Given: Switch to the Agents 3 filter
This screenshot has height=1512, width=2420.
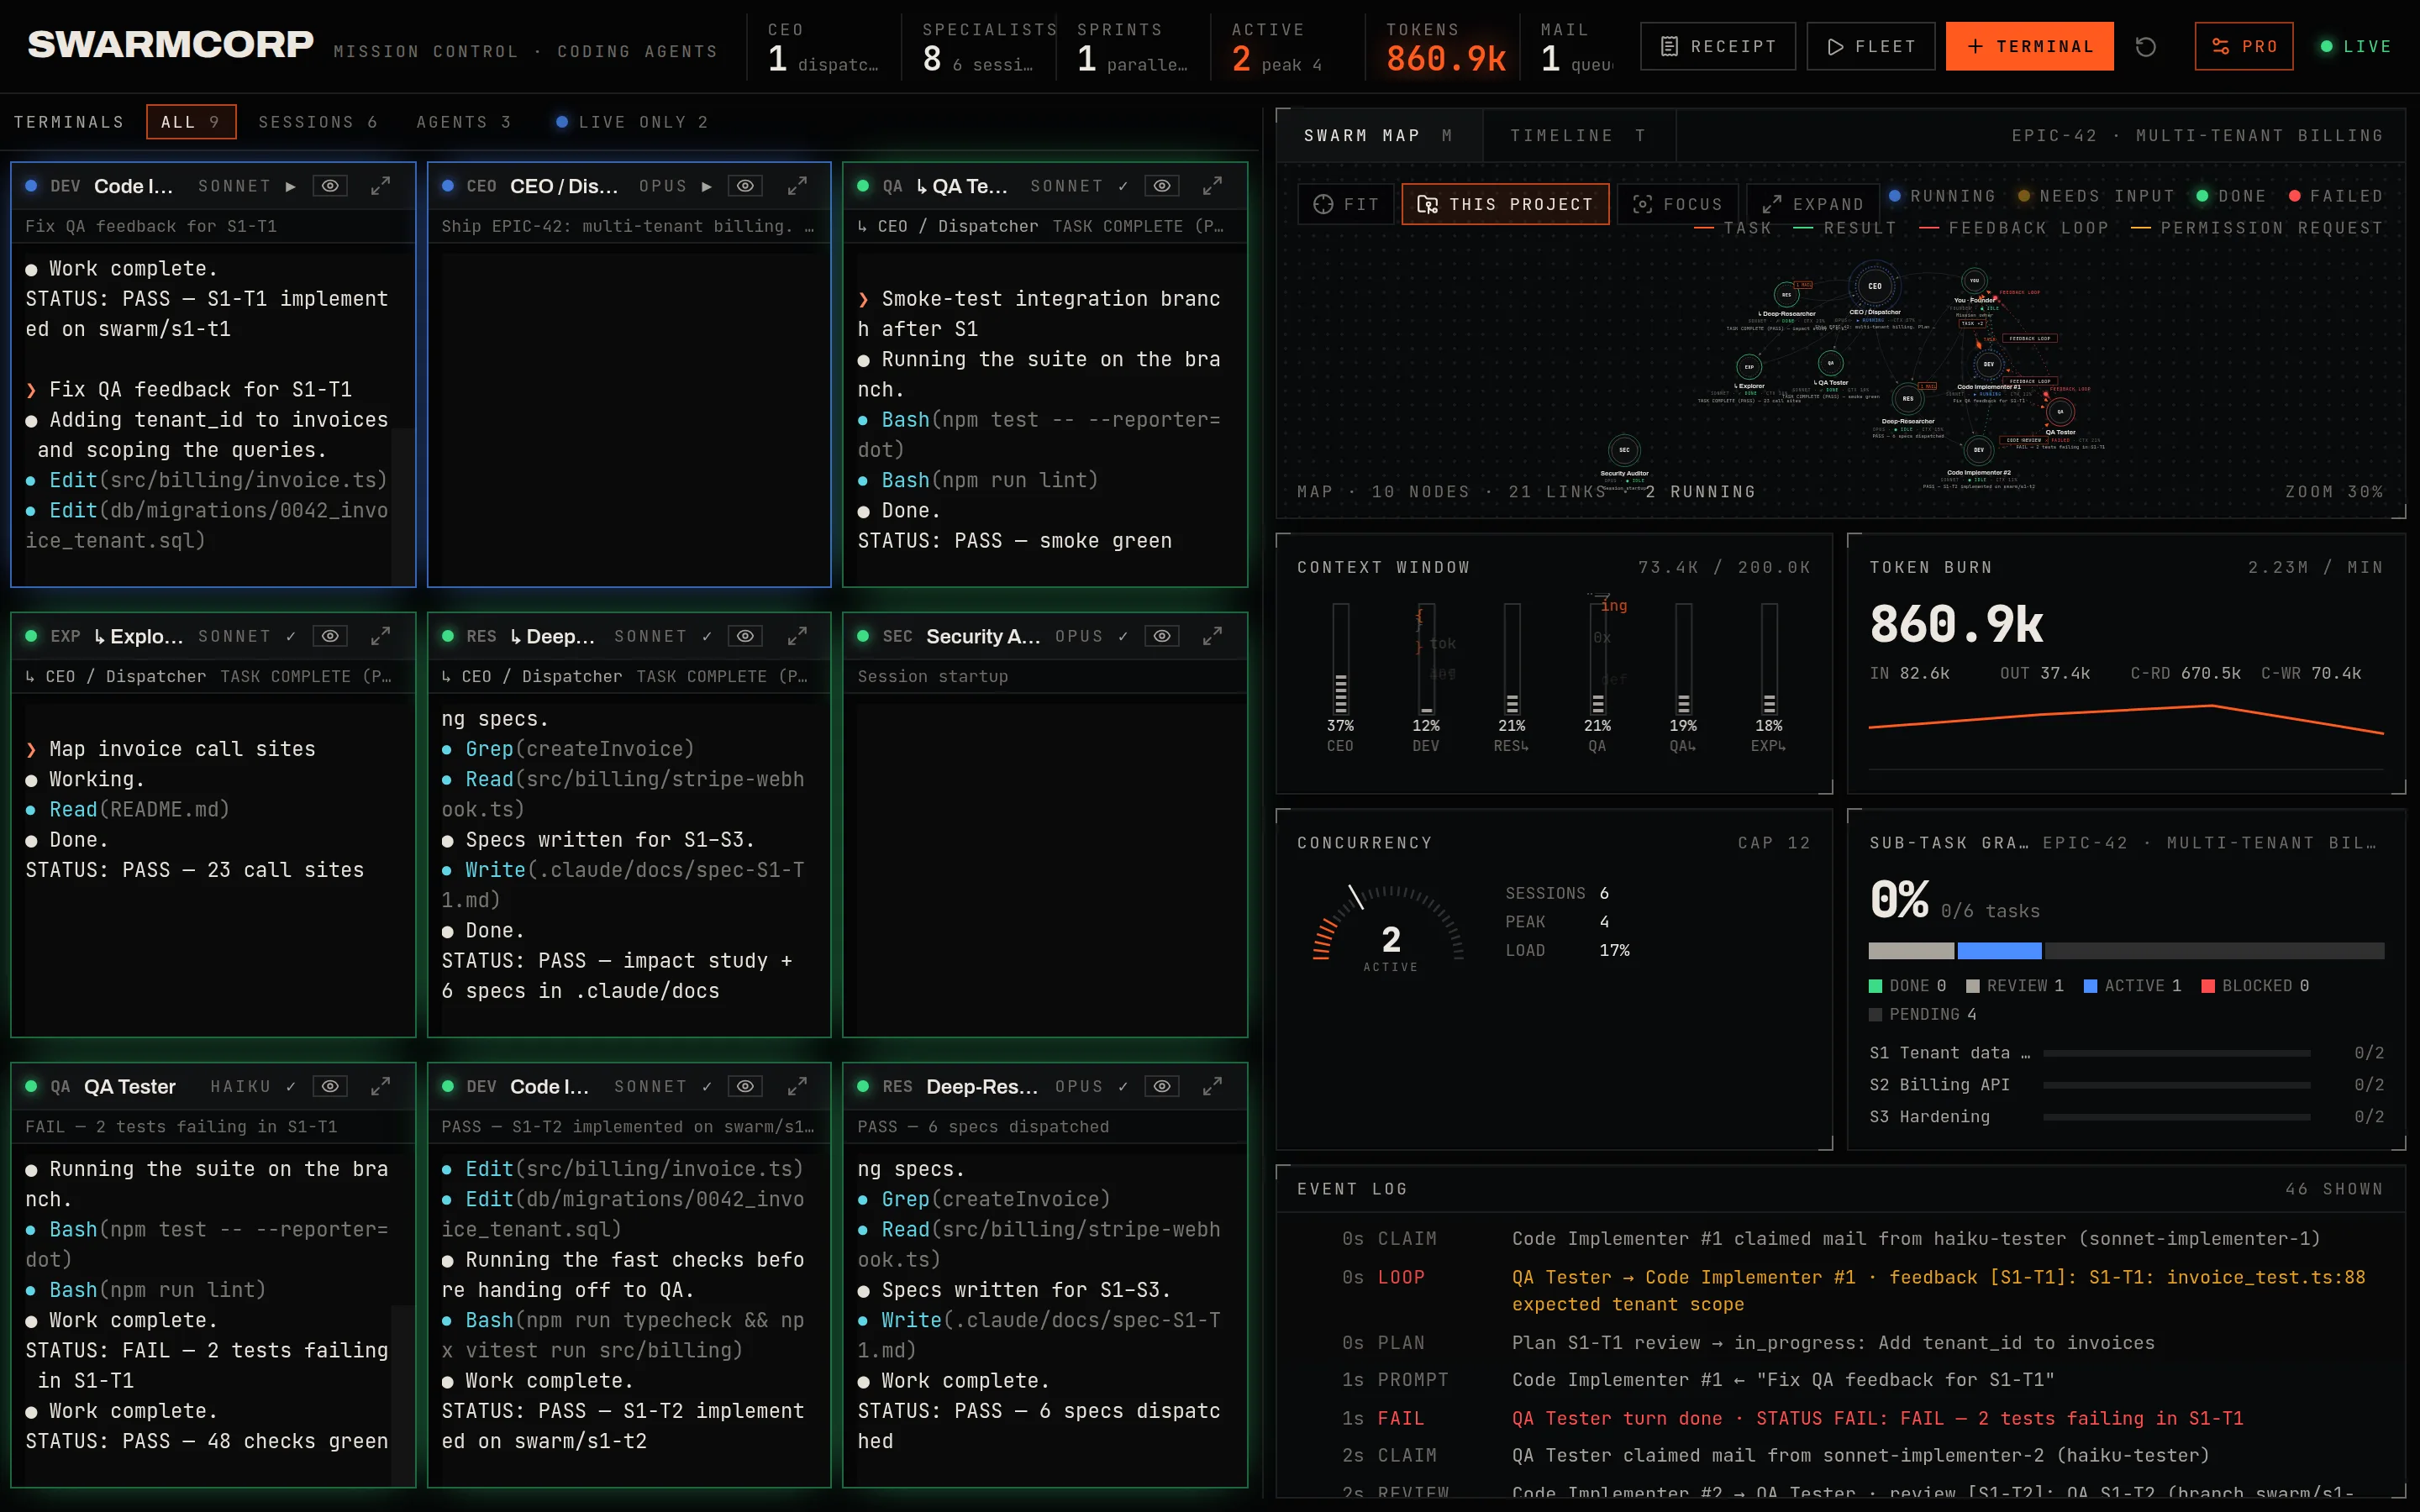Looking at the screenshot, I should point(464,122).
